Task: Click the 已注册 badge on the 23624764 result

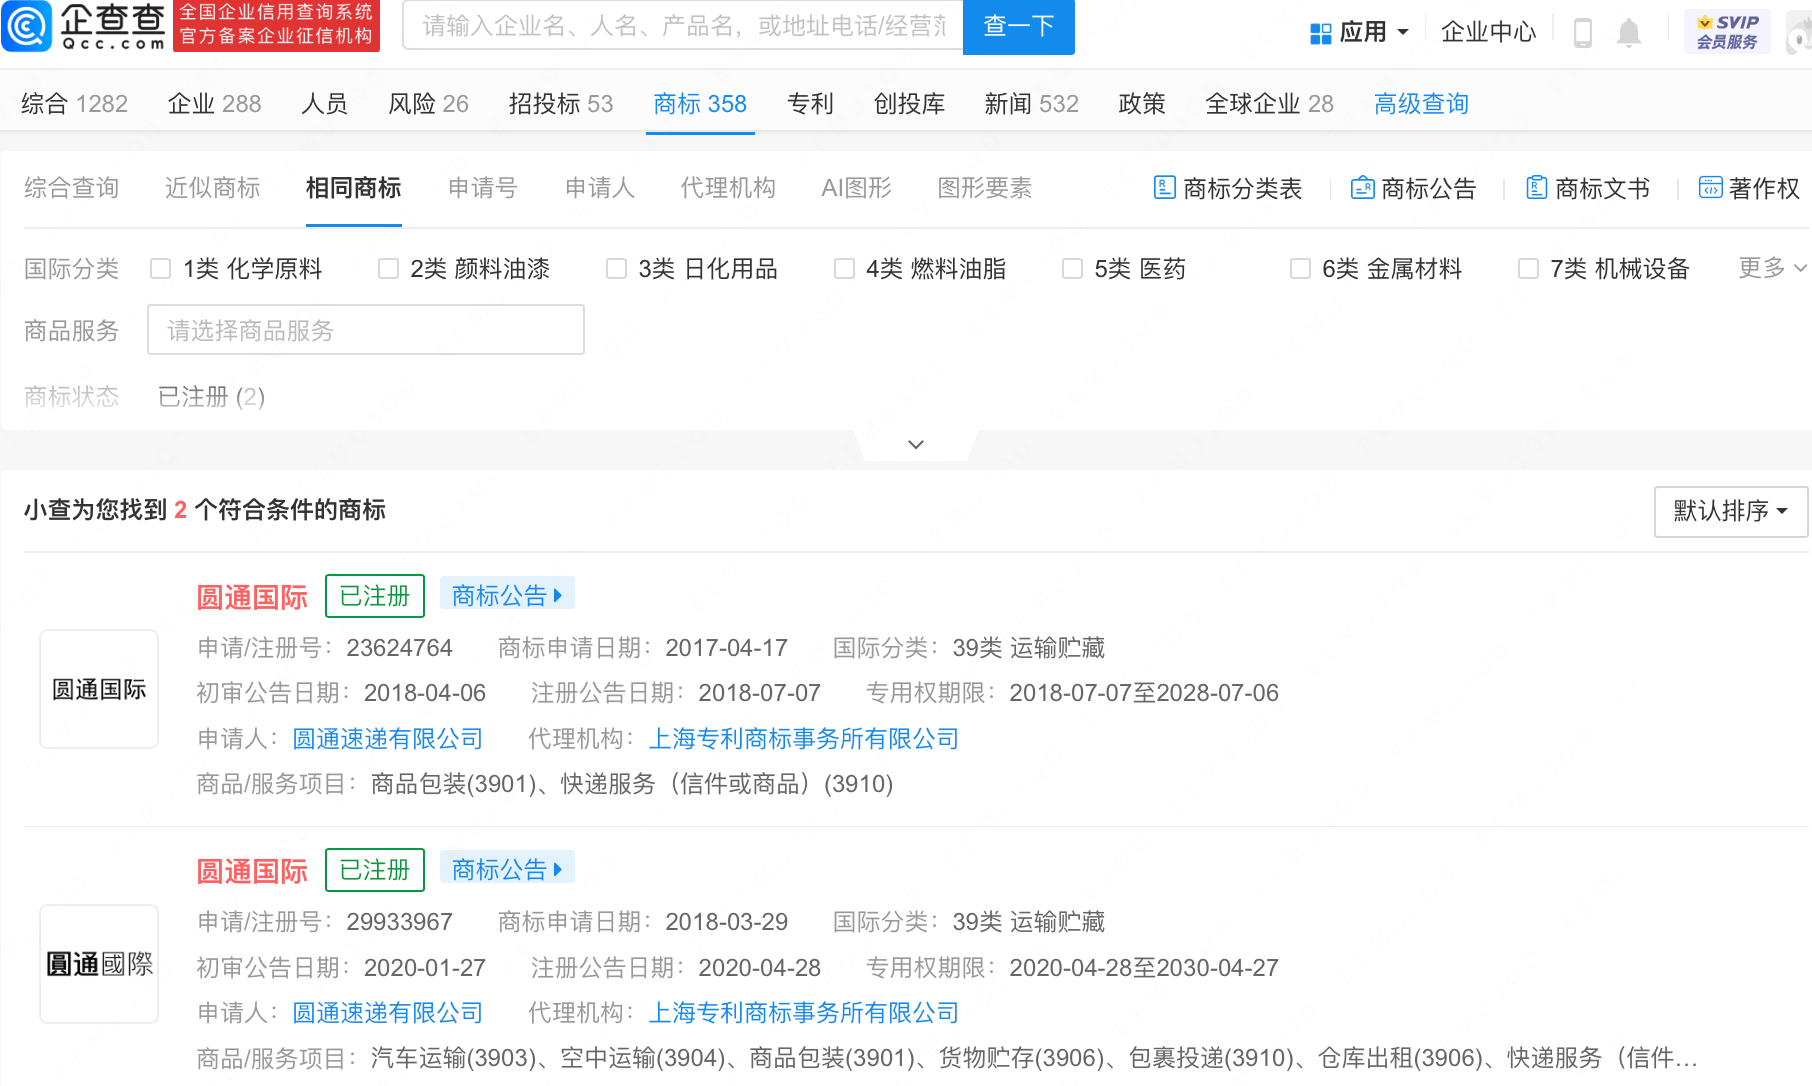Action: click(x=375, y=596)
